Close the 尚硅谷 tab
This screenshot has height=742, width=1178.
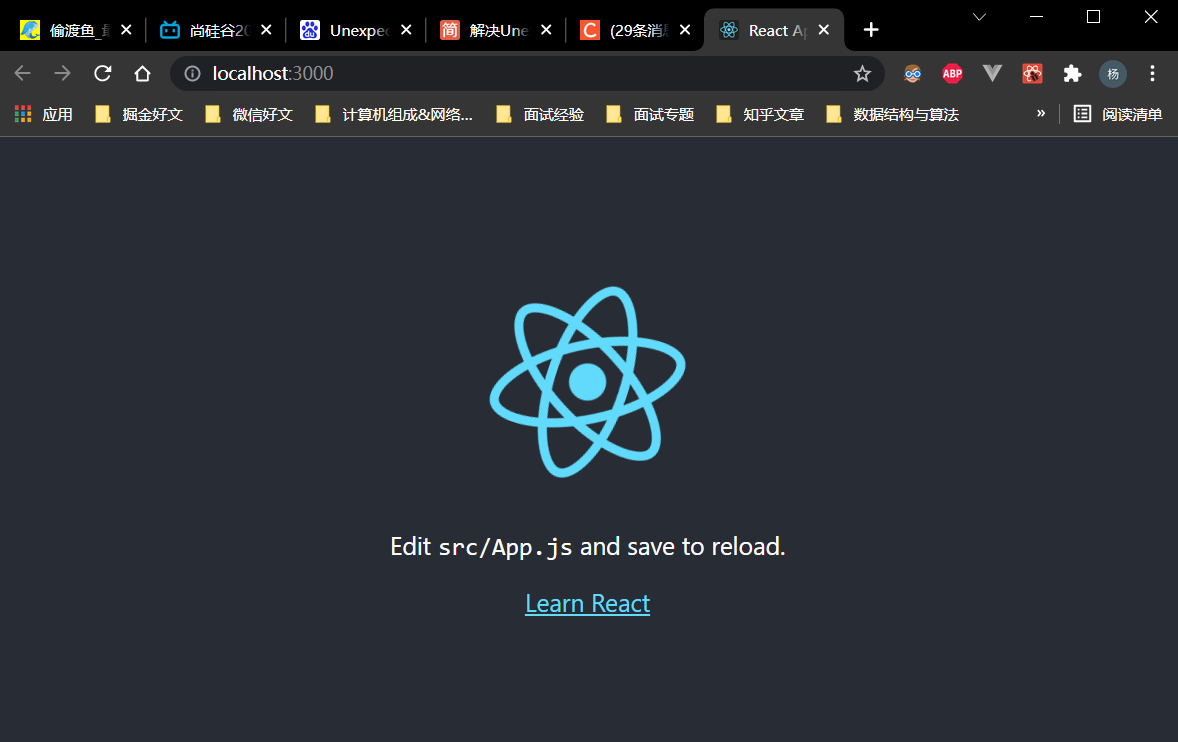click(266, 30)
